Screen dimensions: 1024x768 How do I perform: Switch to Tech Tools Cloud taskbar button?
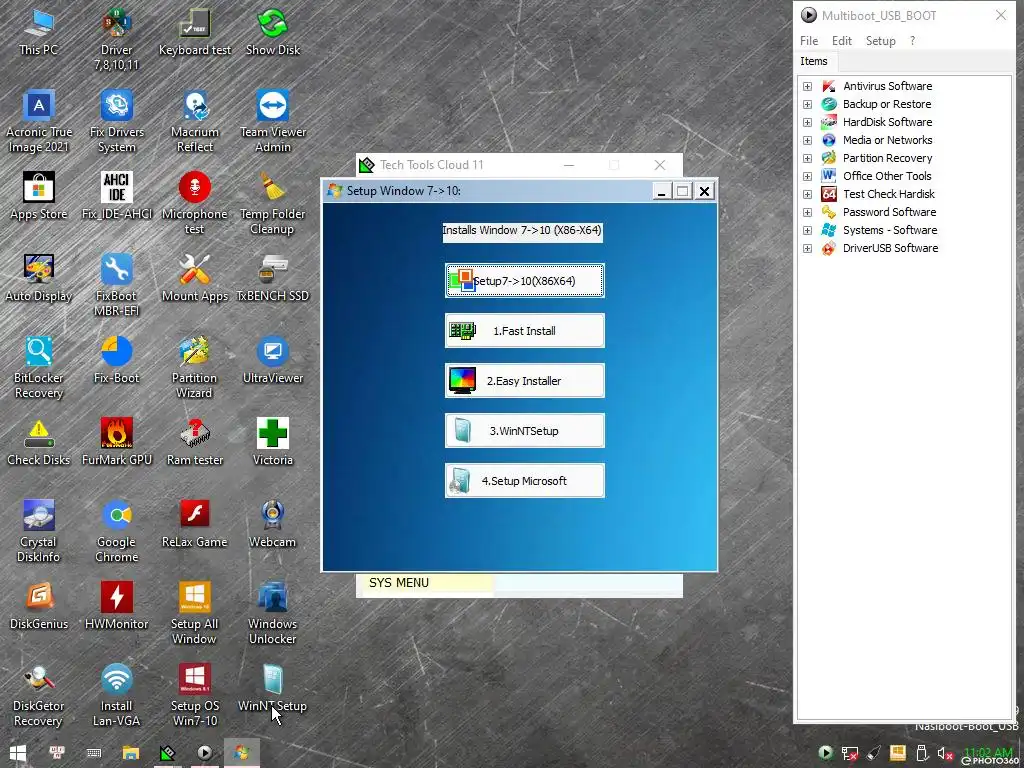coord(168,753)
